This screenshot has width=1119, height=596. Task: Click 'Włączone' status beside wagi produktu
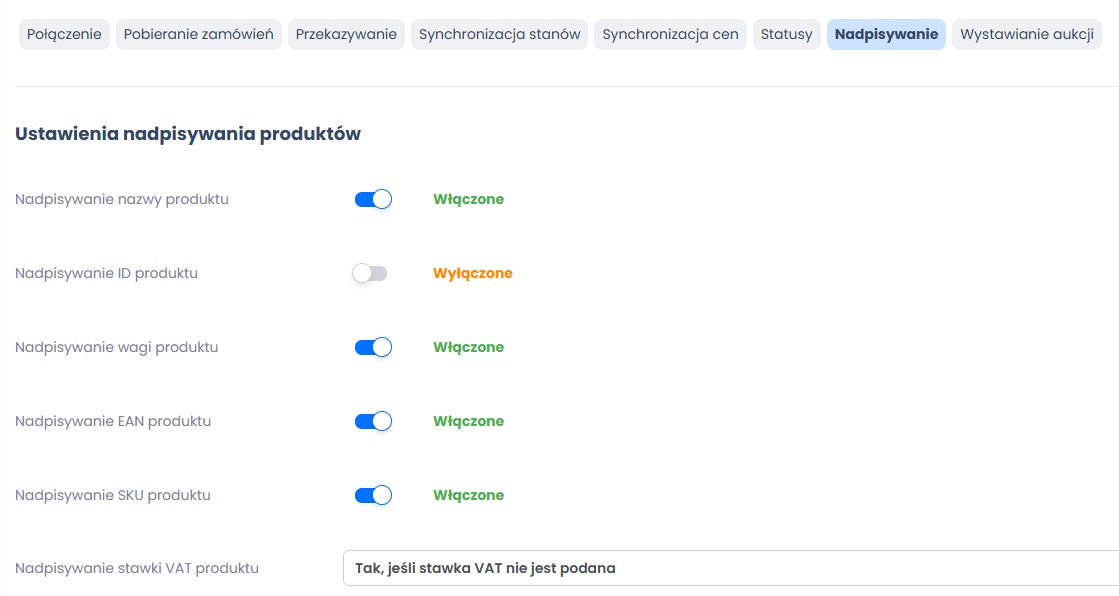468,348
